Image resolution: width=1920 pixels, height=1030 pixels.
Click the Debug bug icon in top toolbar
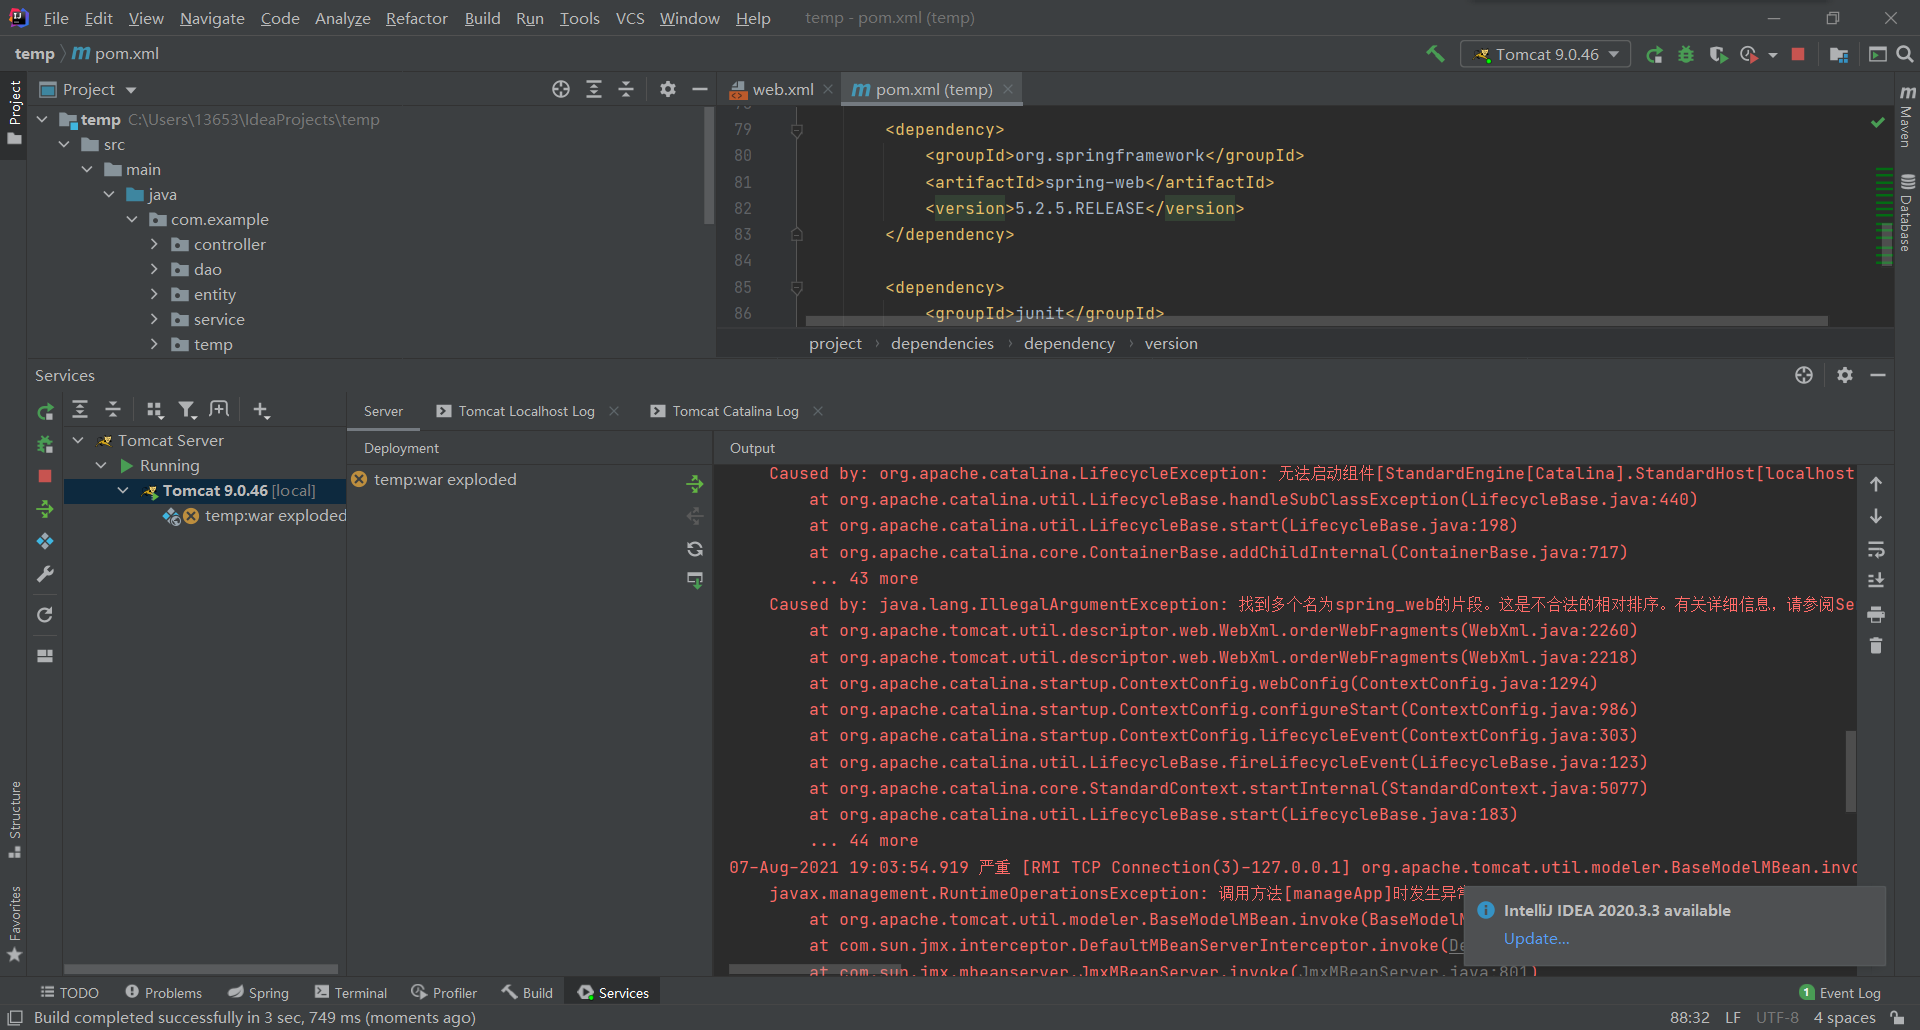click(1686, 55)
